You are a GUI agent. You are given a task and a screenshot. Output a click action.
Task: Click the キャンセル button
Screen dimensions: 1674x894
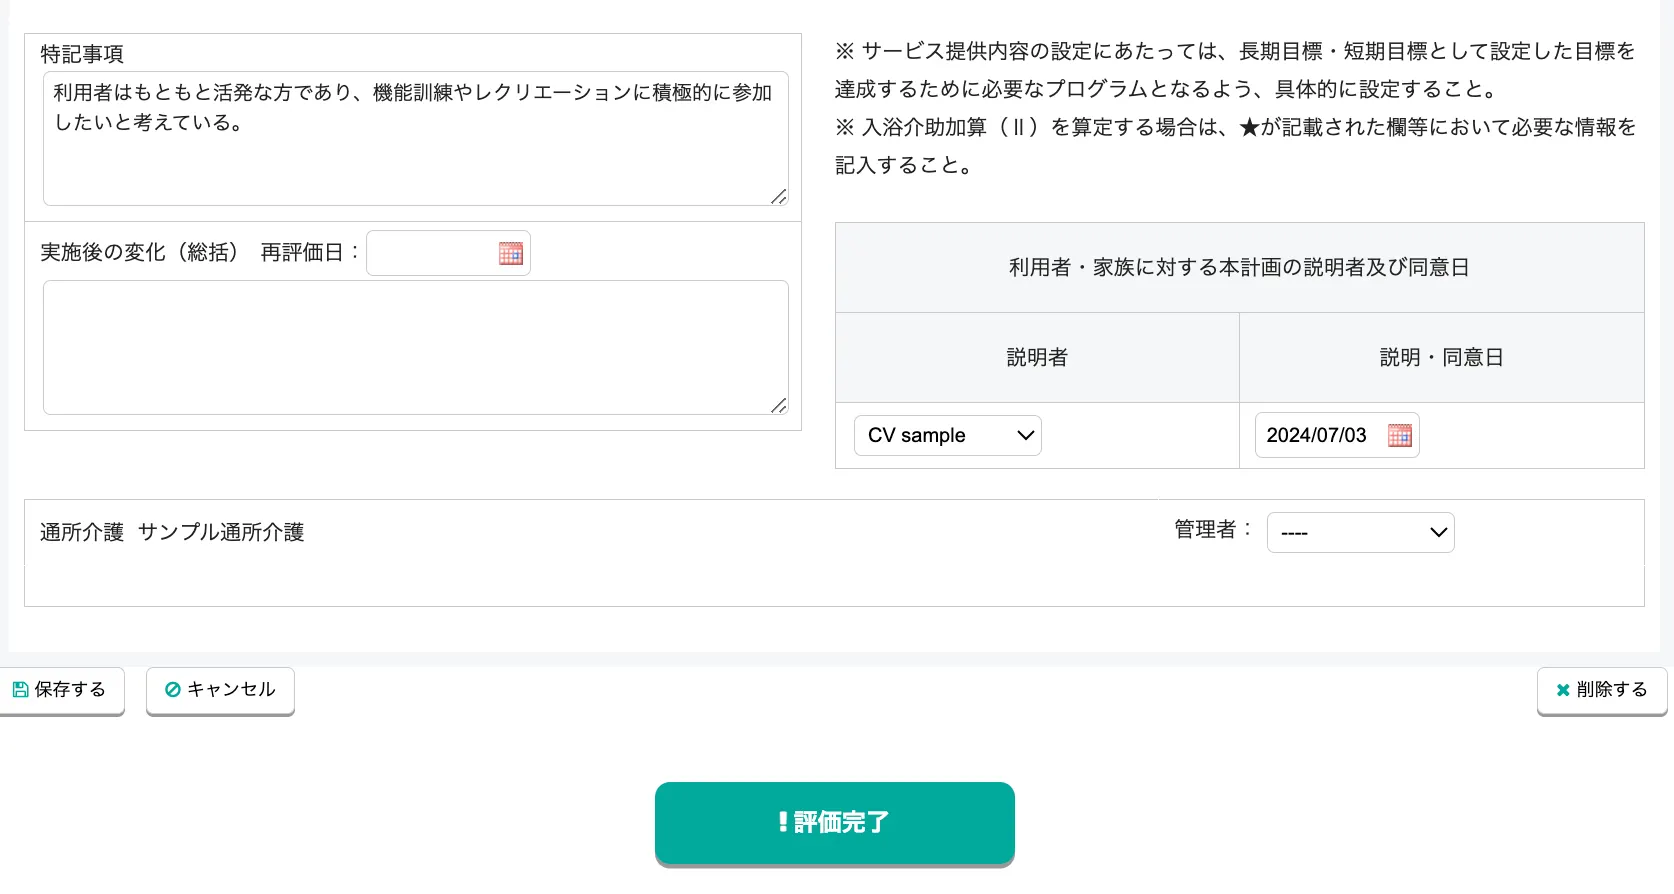220,690
